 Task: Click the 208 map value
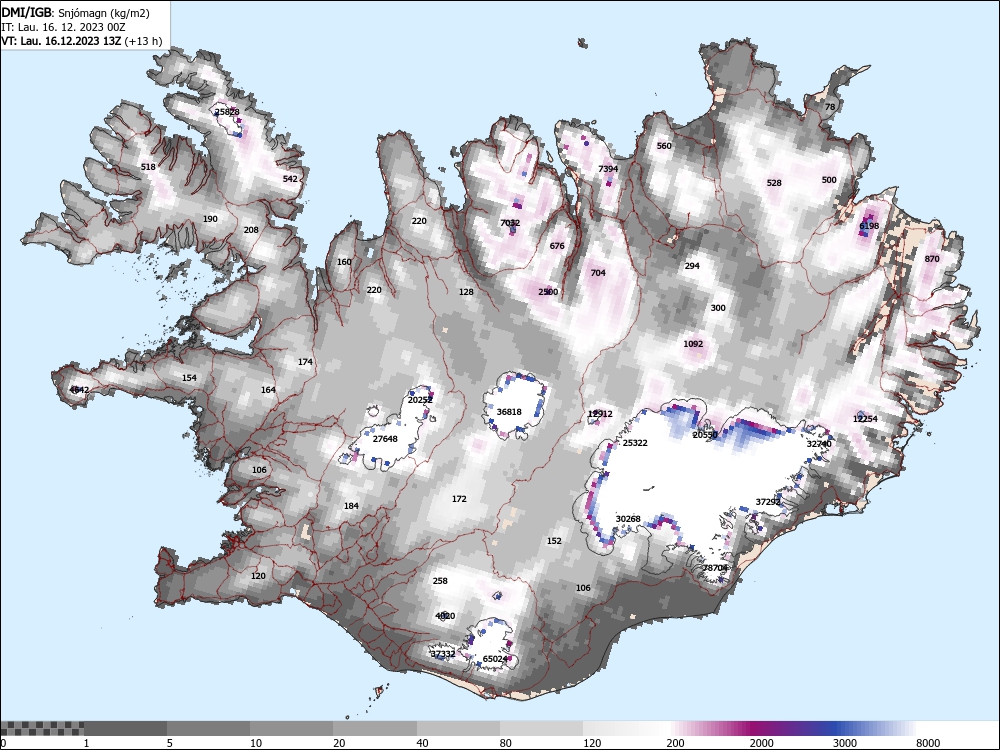[x=251, y=230]
